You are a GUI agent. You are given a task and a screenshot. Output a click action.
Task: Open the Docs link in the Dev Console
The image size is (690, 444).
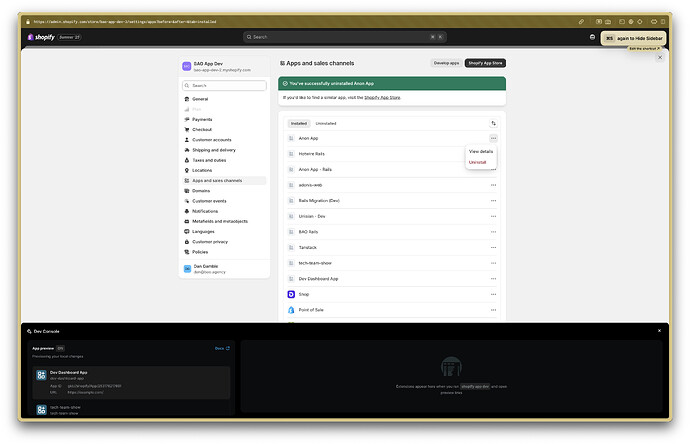[x=222, y=349]
